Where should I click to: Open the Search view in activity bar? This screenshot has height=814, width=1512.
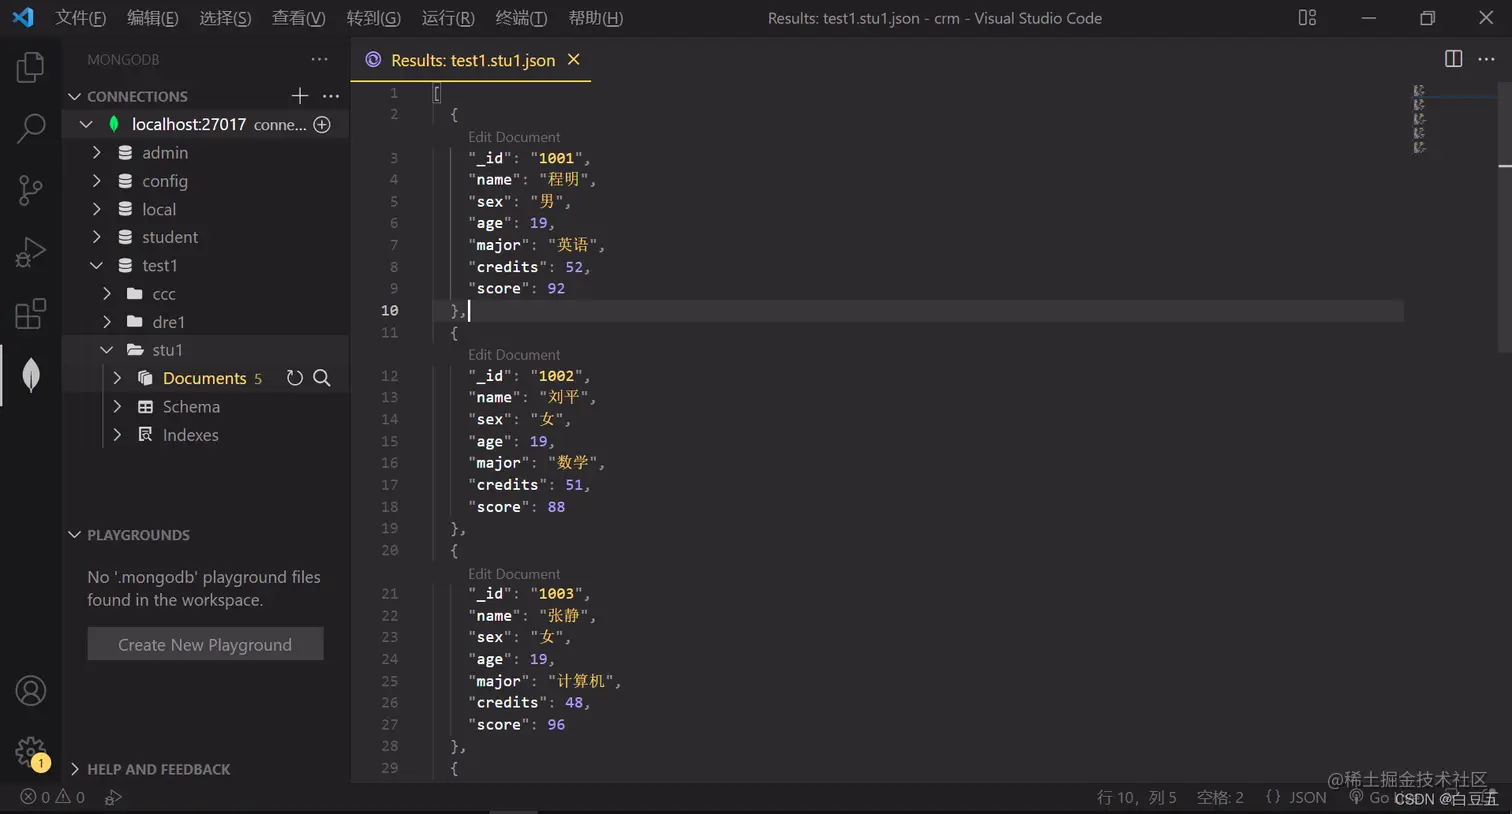[x=31, y=128]
